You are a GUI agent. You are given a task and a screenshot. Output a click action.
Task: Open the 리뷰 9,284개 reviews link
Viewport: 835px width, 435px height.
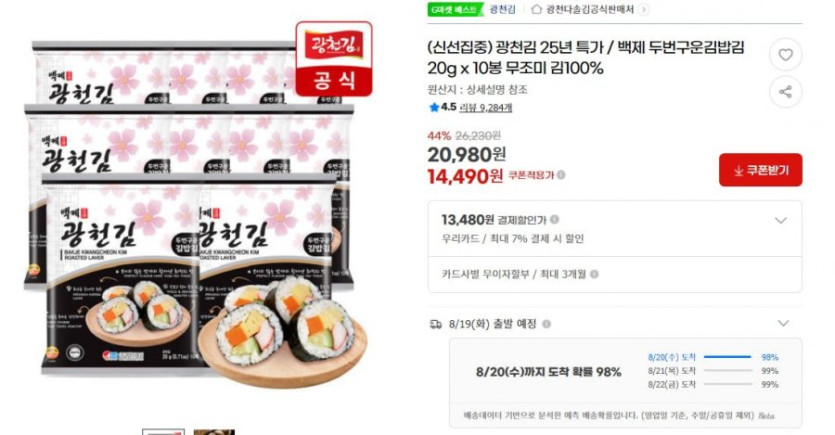[486, 108]
